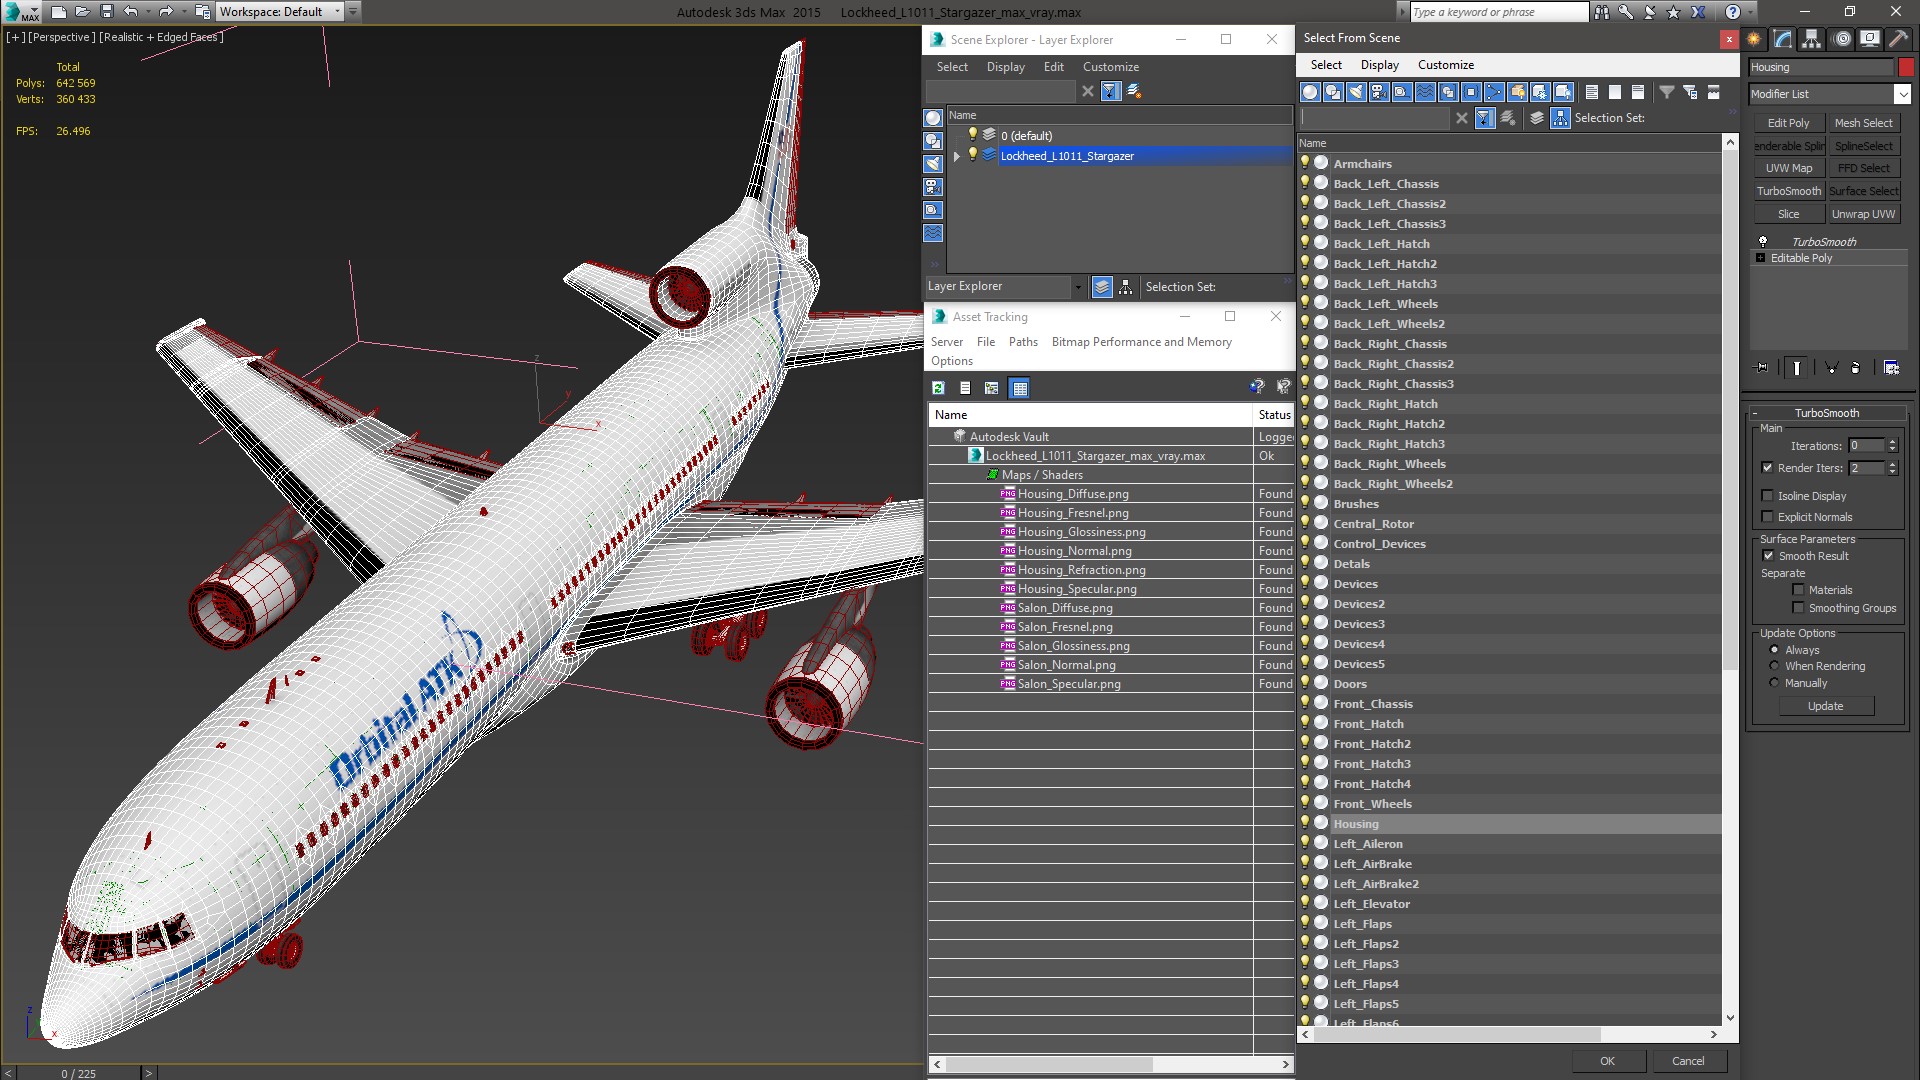The width and height of the screenshot is (1920, 1080).
Task: Click the table view icon in Asset Tracking
Action: [1019, 388]
